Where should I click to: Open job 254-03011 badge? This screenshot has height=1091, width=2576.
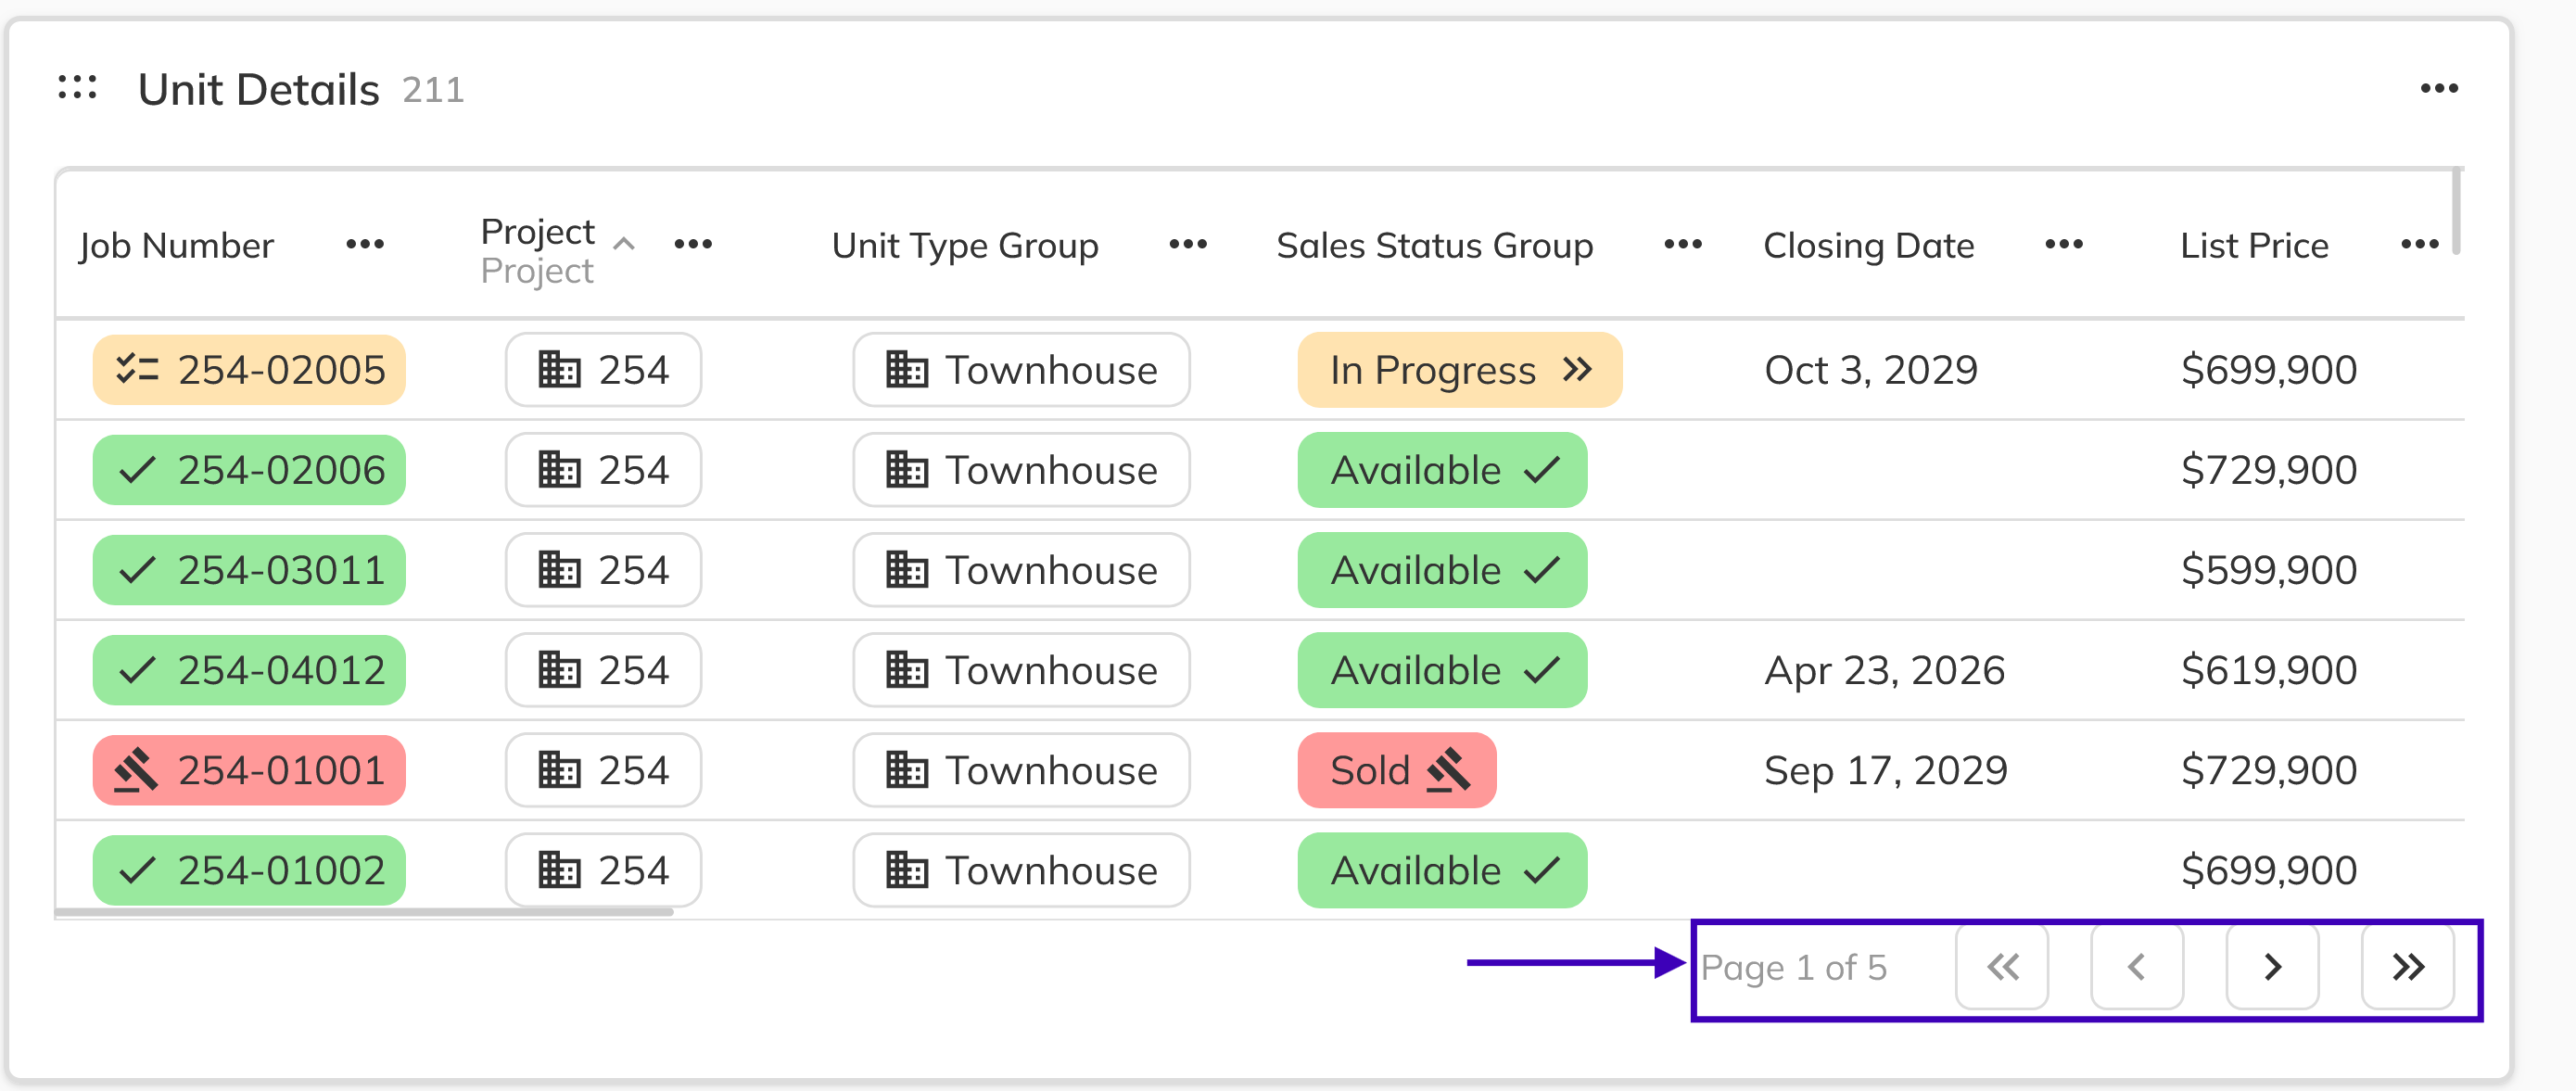click(x=249, y=570)
